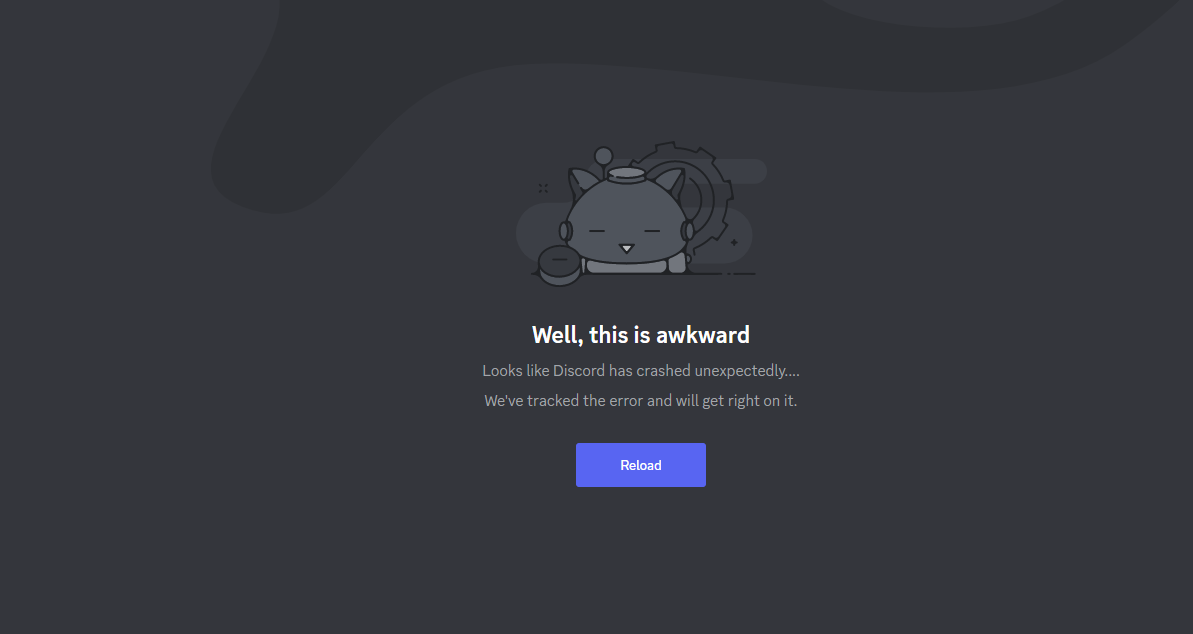Click the sleeping robot cat's face
The width and height of the screenshot is (1193, 634).
coord(625,221)
